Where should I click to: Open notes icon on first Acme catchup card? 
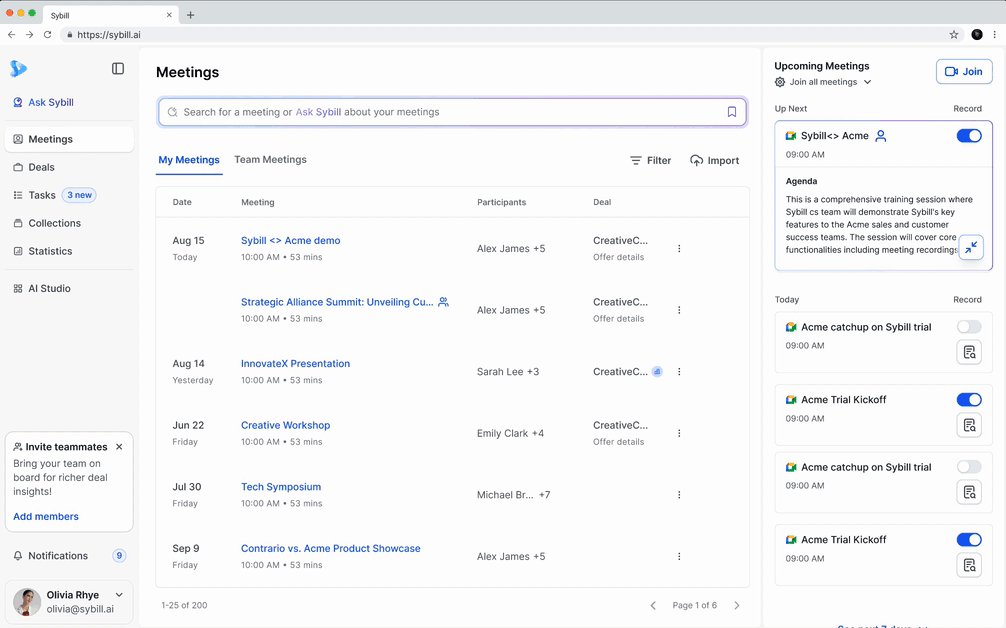tap(969, 352)
